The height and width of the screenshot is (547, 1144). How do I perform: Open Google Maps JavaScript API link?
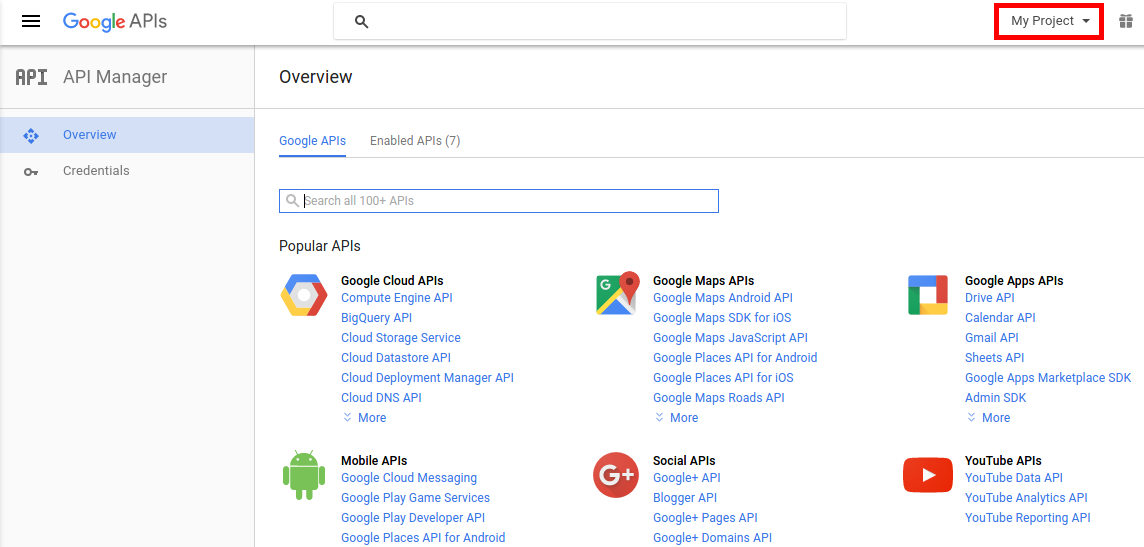[x=730, y=338]
